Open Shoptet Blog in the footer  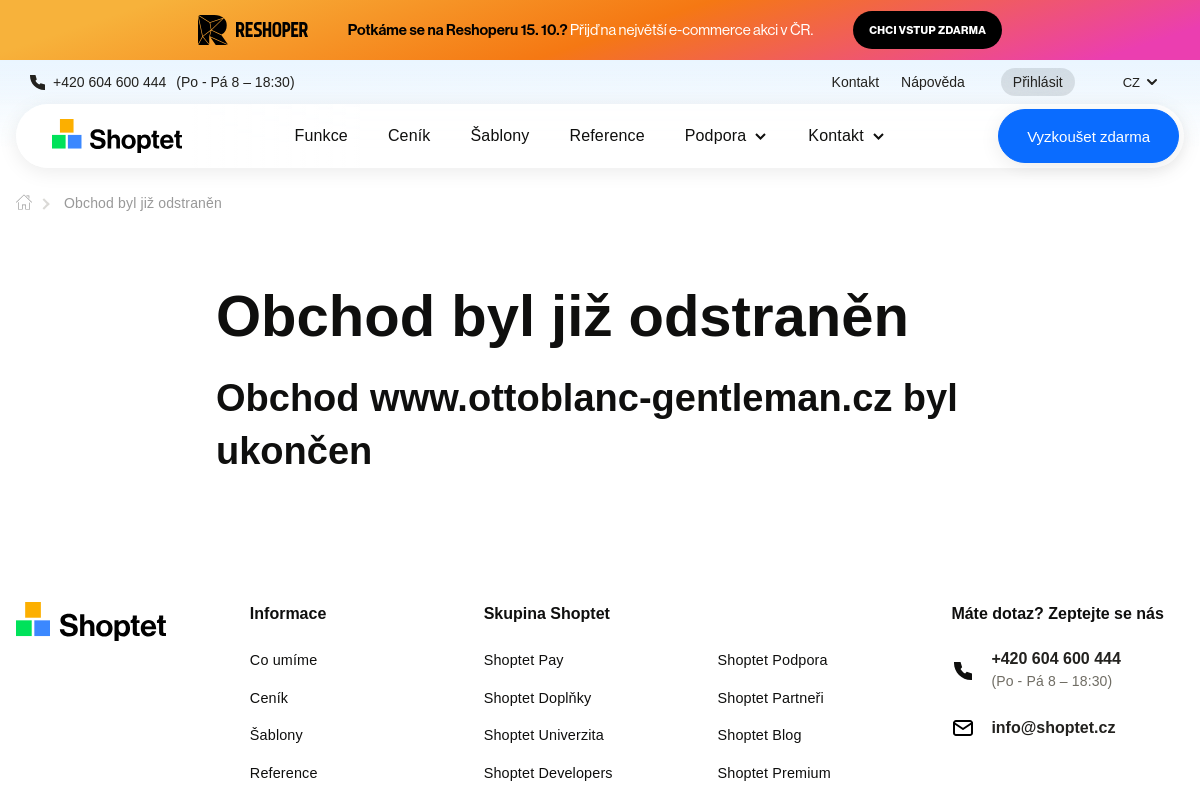pos(760,735)
